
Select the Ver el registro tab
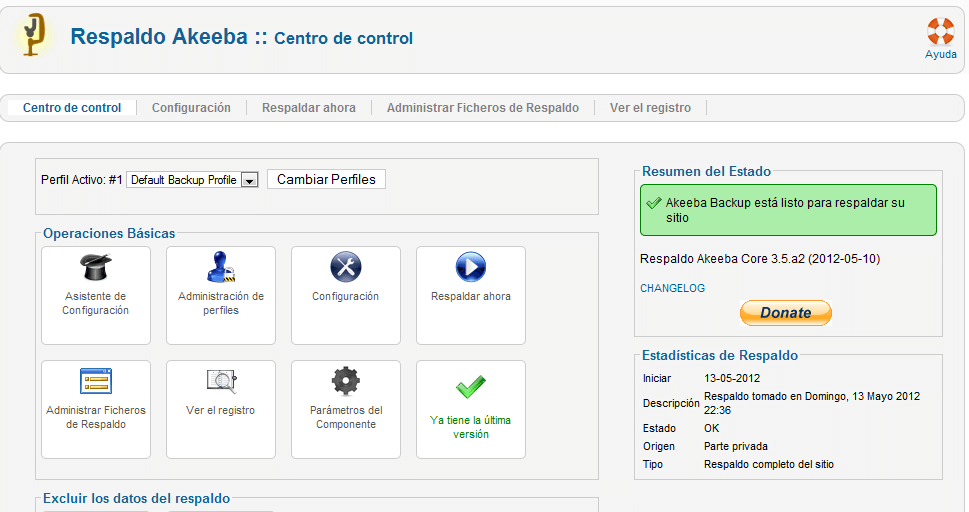pos(650,108)
